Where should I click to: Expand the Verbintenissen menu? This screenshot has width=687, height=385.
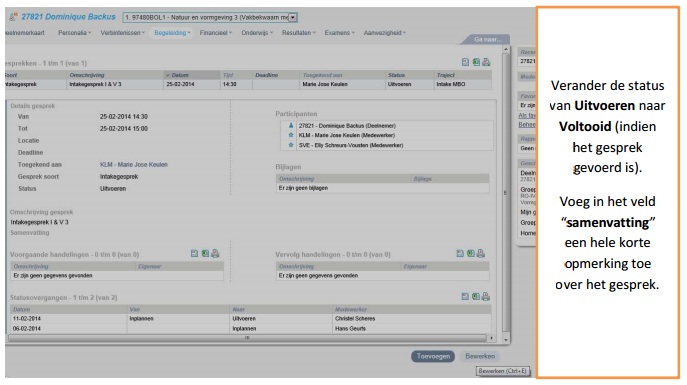click(122, 32)
